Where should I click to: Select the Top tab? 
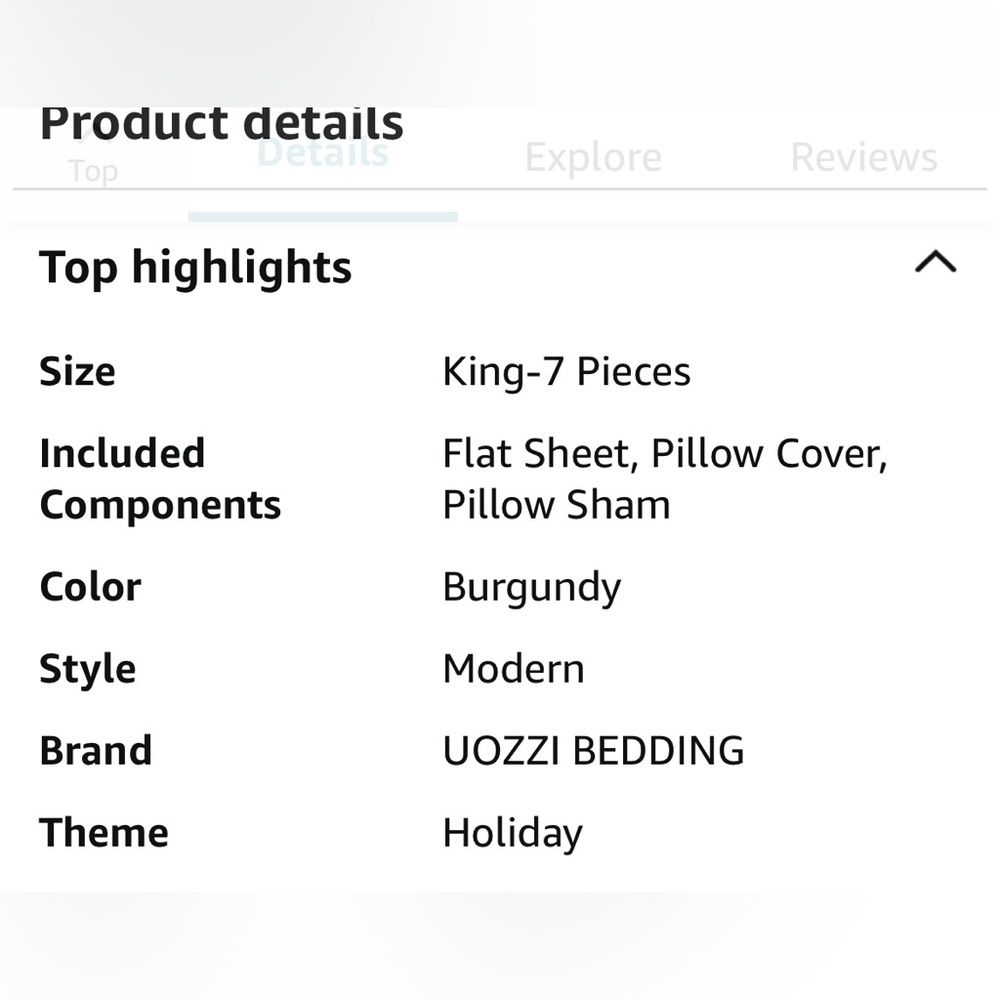pos(93,170)
